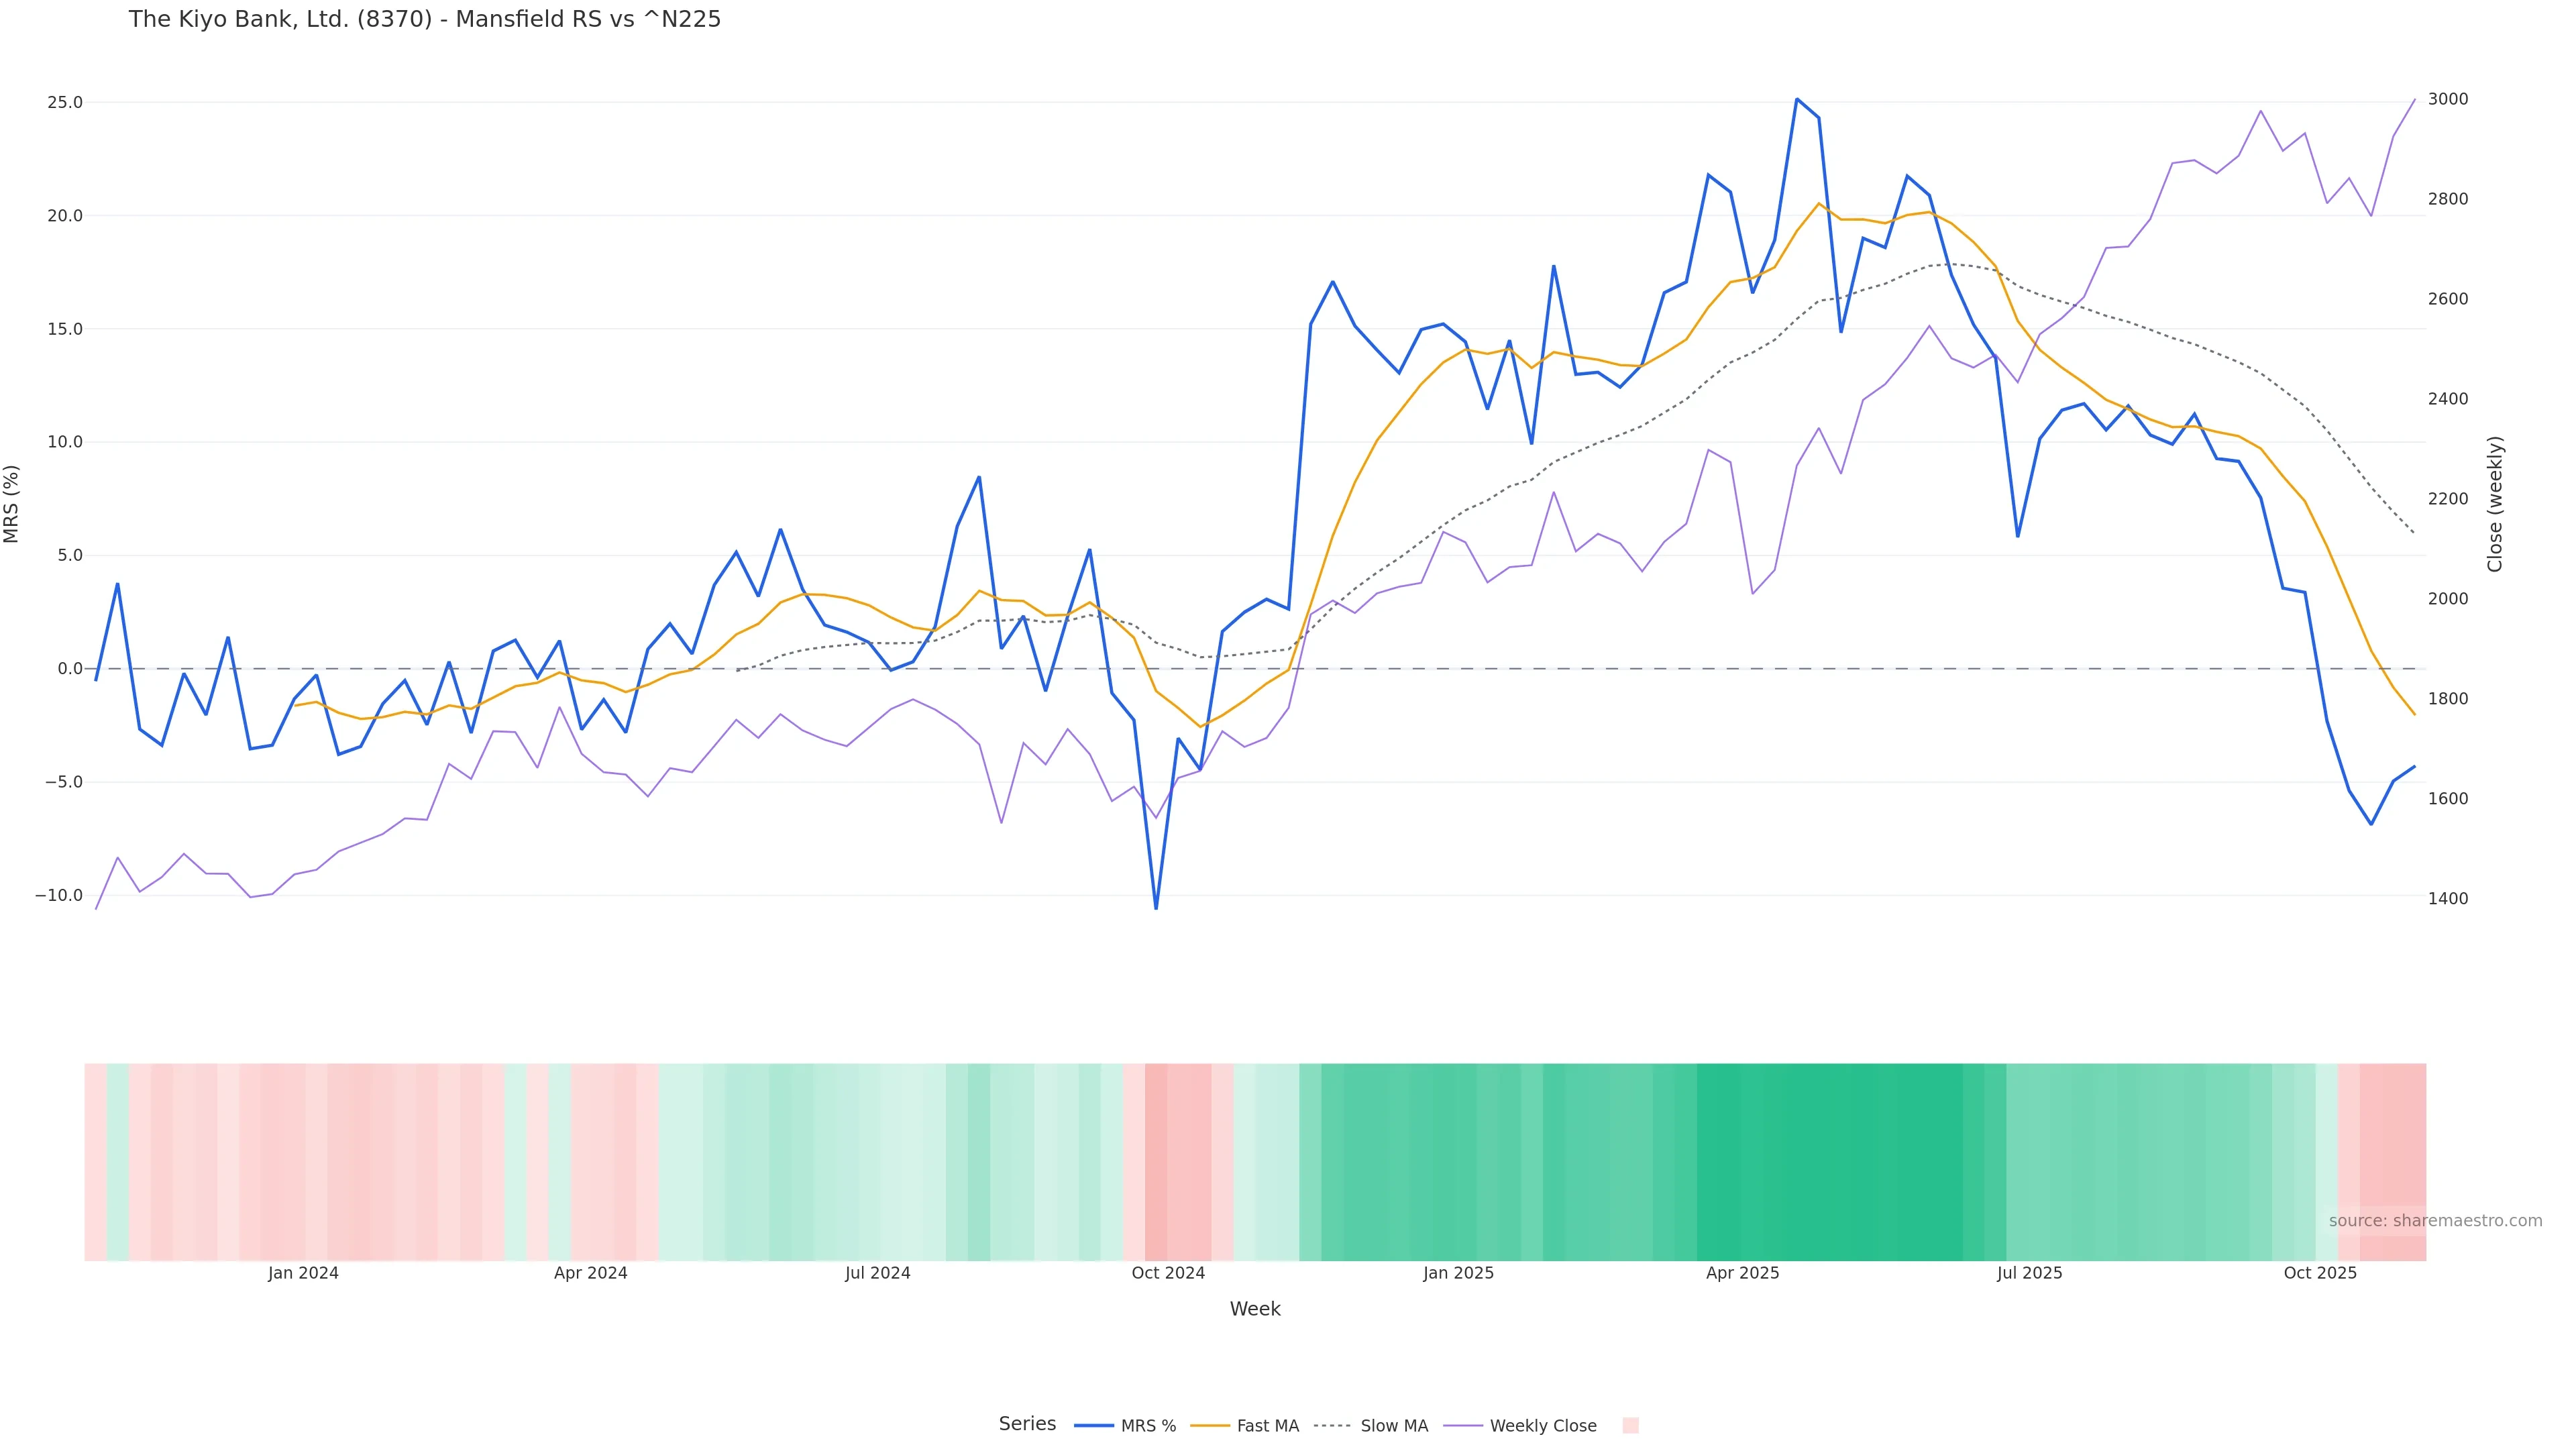Viewport: 2576px width, 1449px height.
Task: Open the sharemaestro.com source link
Action: (2435, 1221)
